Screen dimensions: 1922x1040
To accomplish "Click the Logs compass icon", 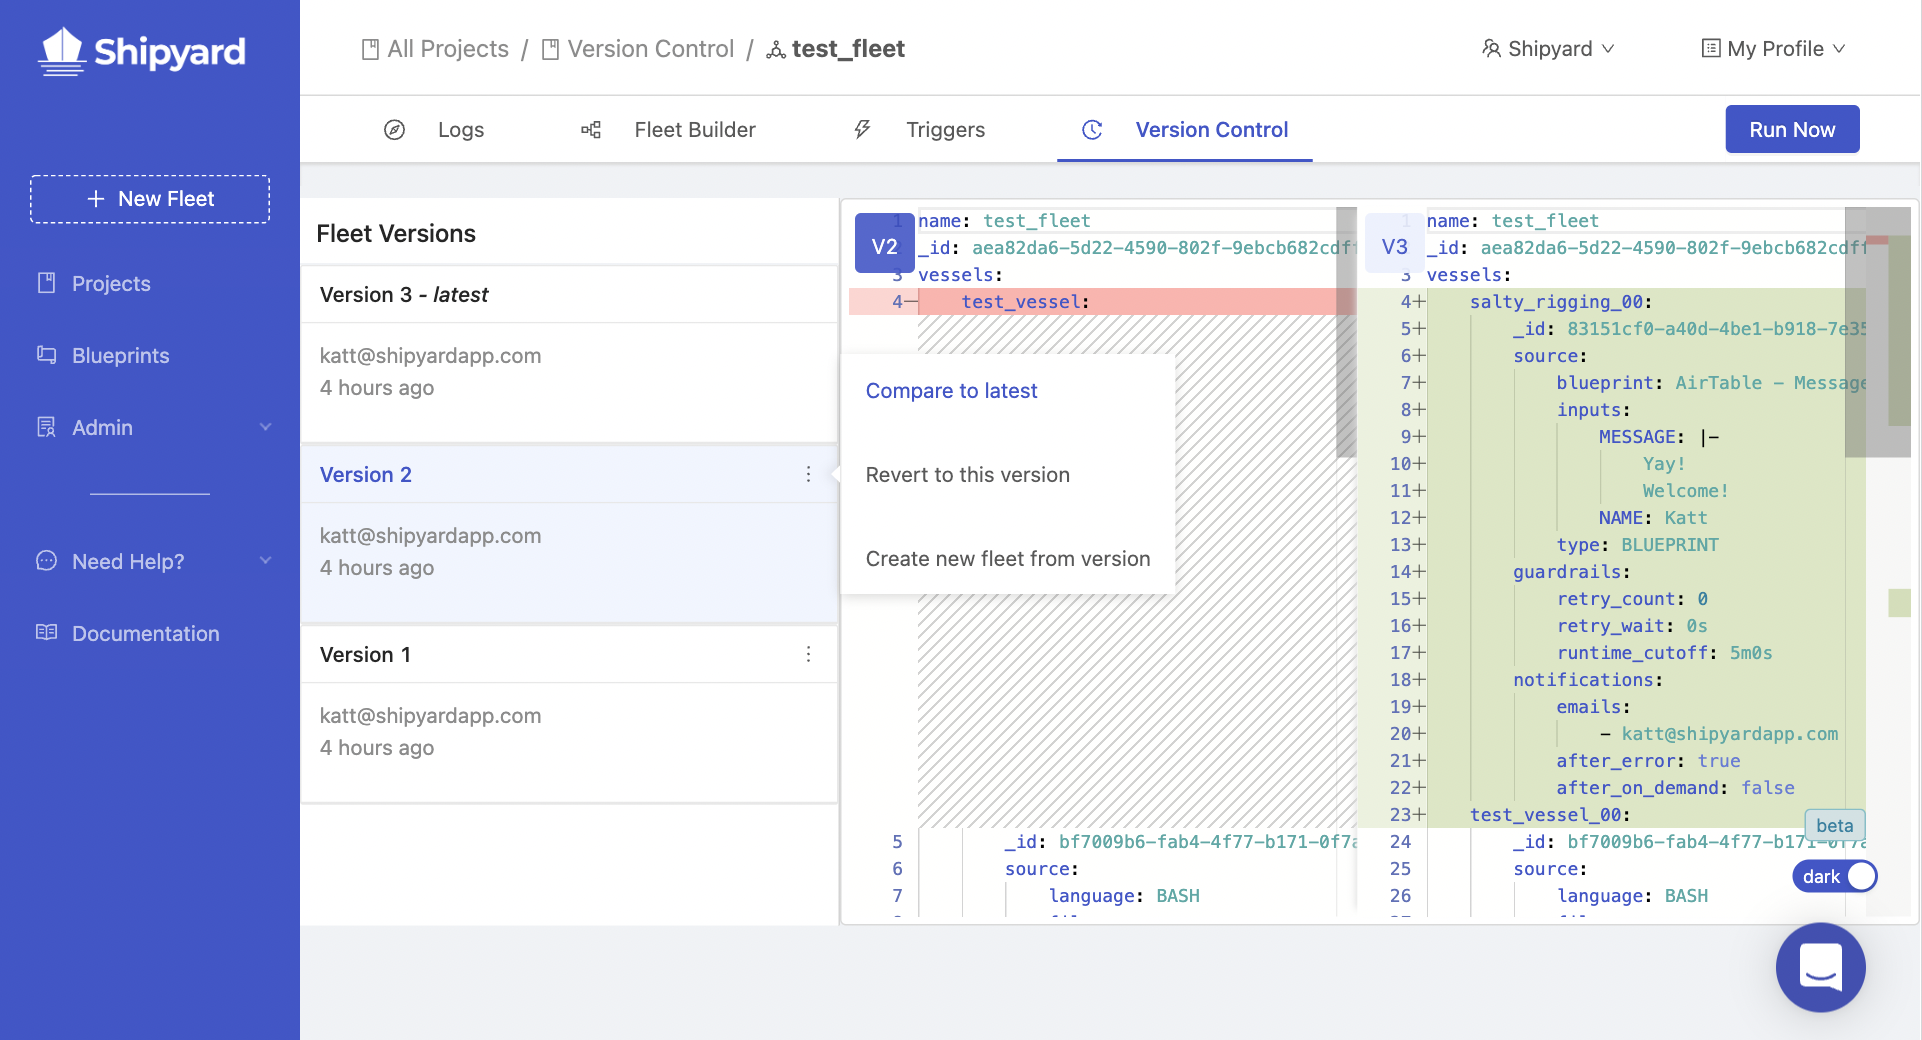I will click(394, 129).
